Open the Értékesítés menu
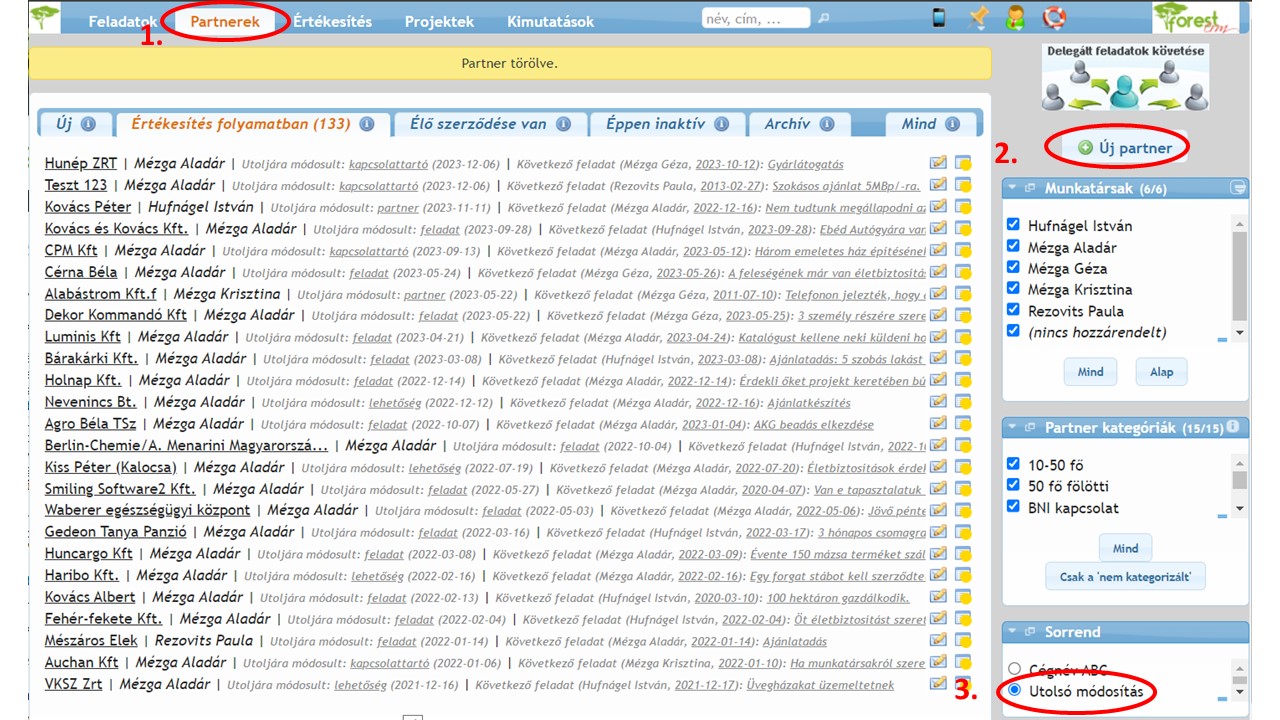 tap(332, 22)
